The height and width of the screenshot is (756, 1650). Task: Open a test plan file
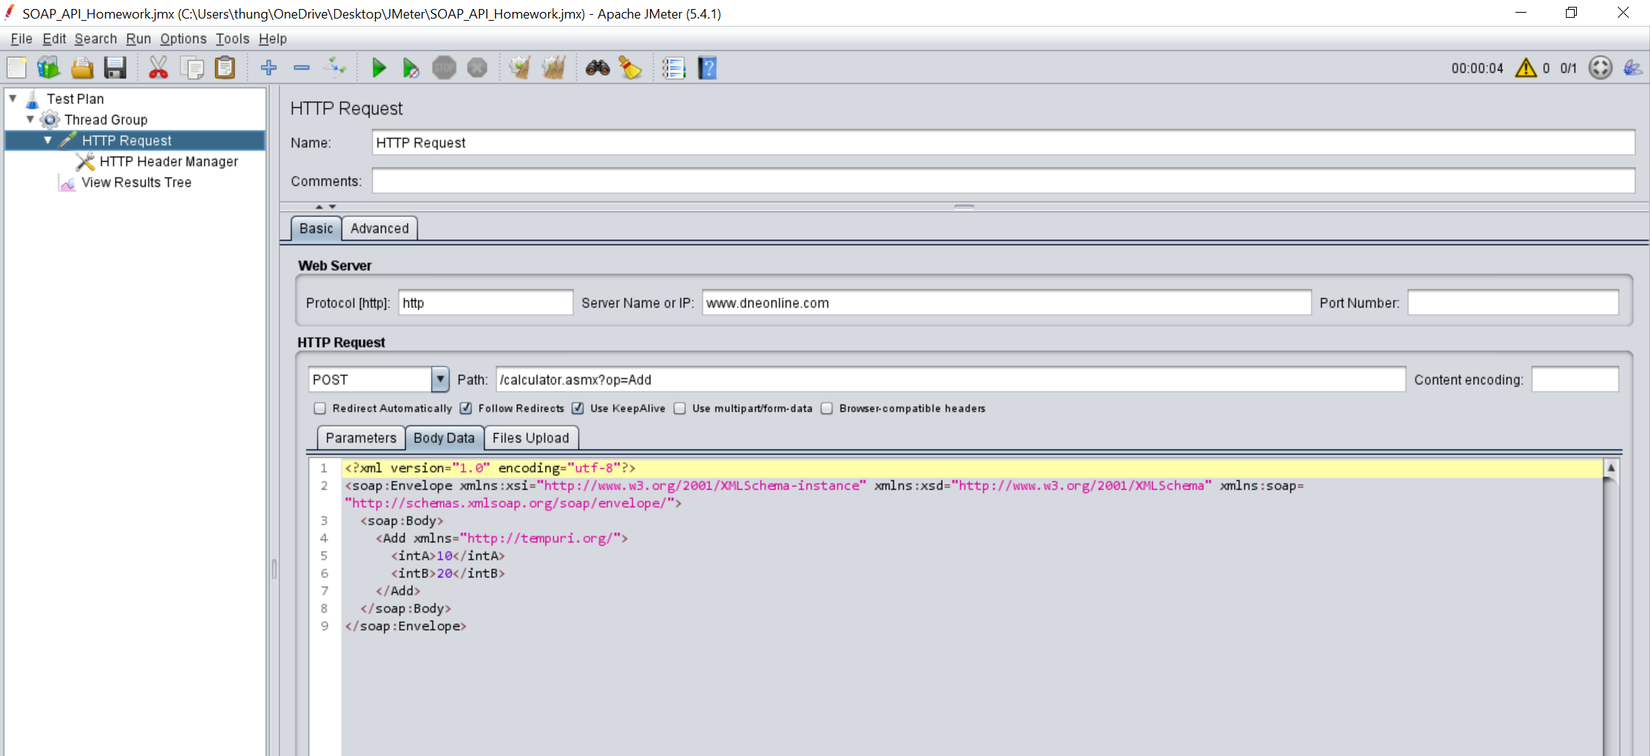[82, 68]
